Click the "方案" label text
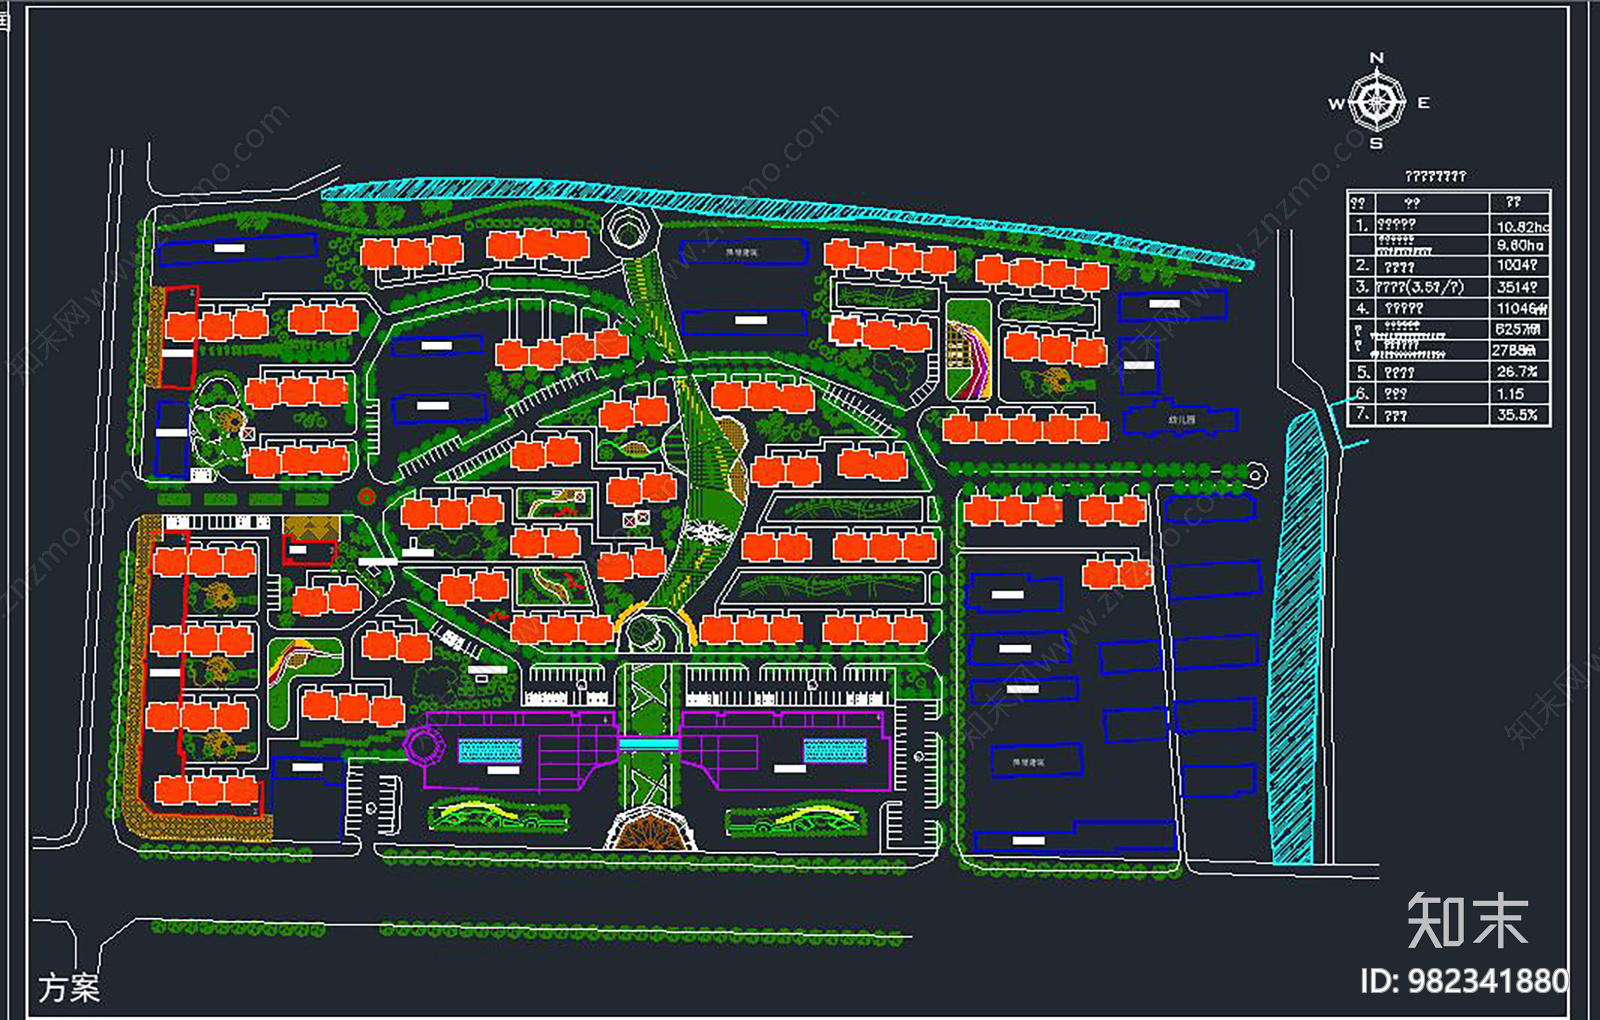Image resolution: width=1600 pixels, height=1020 pixels. point(69,988)
